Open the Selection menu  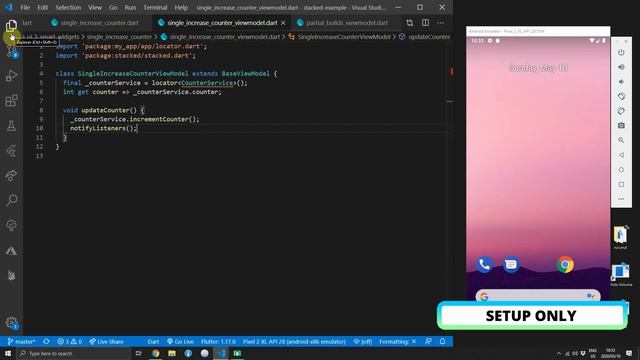click(x=68, y=7)
